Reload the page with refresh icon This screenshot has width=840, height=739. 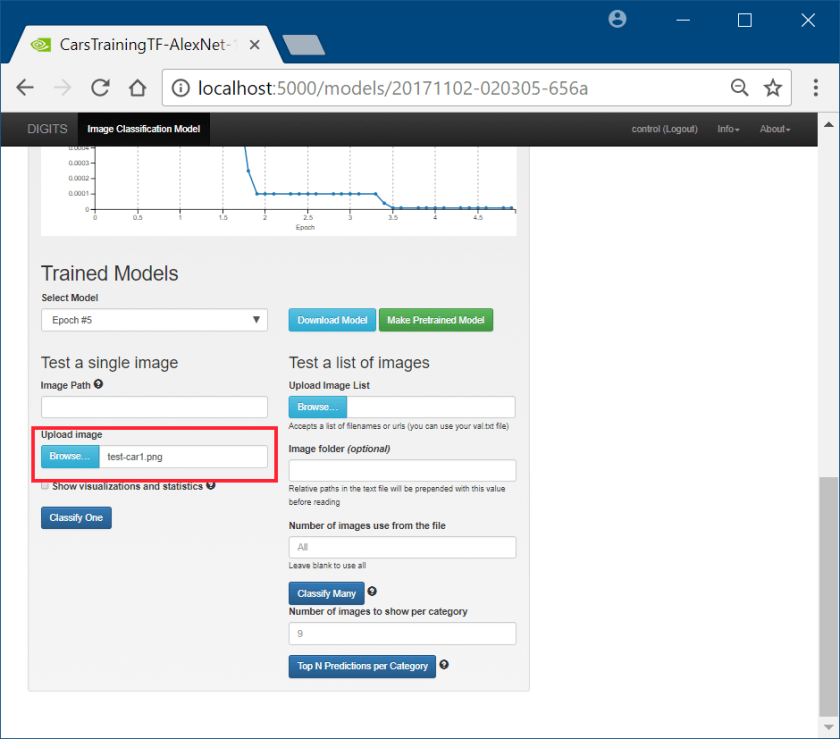100,88
